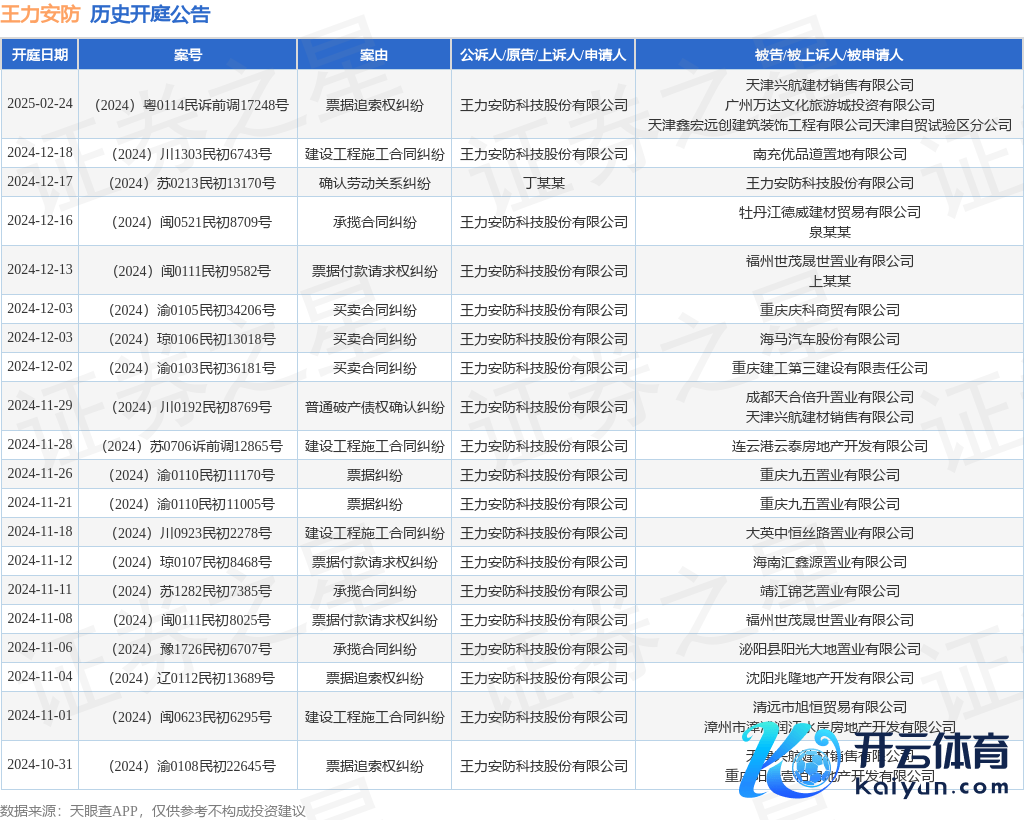Viewport: 1024px width, 820px height.
Task: Select the 普通破产债权确认纠纷 case cause
Action: coord(374,407)
